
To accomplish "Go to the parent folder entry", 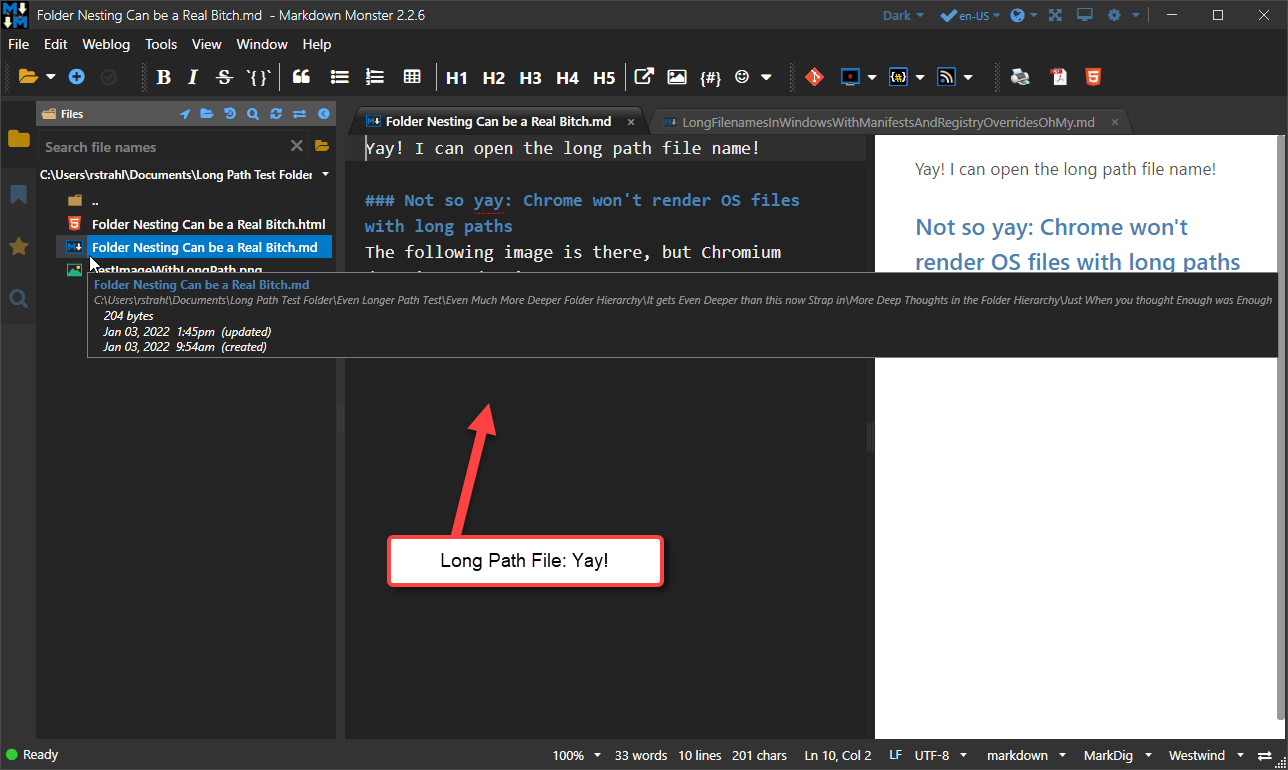I will point(95,201).
